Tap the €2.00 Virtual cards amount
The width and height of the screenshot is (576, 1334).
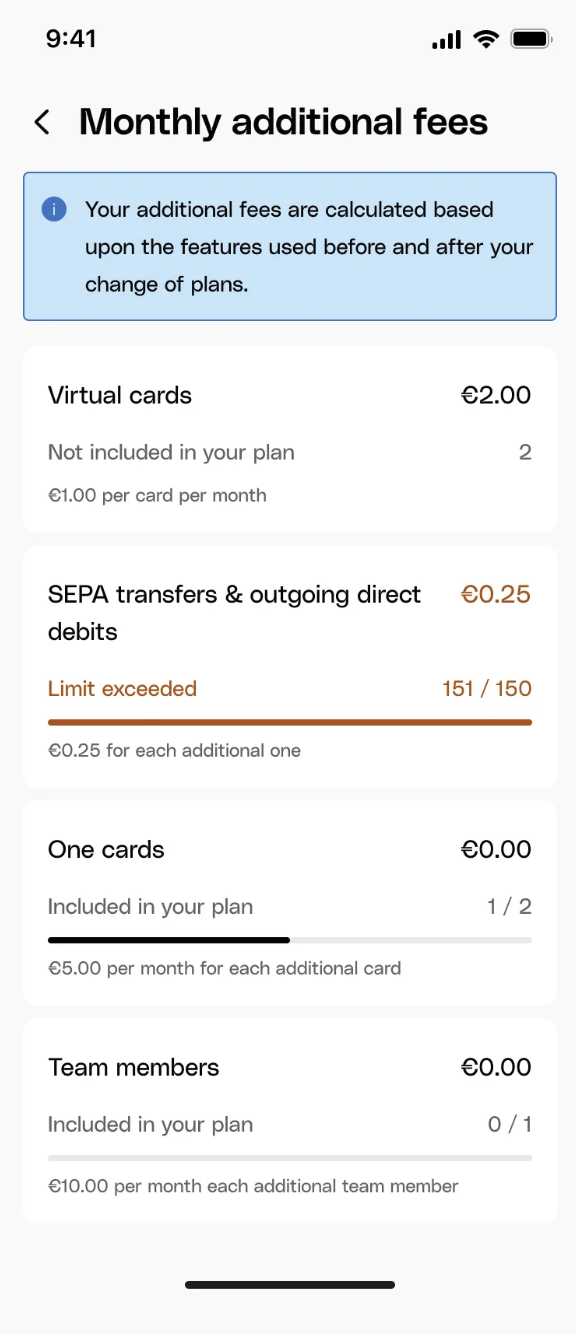[496, 395]
